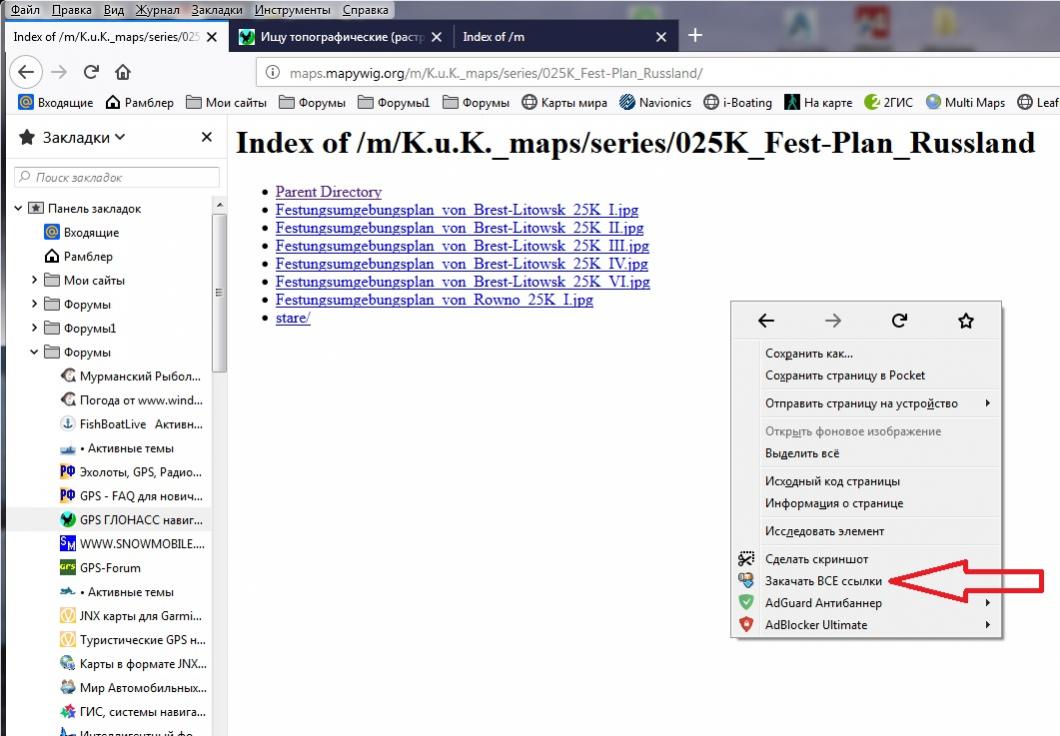Open a new tab with plus button
Viewport: 1060px width, 736px height.
[x=695, y=36]
